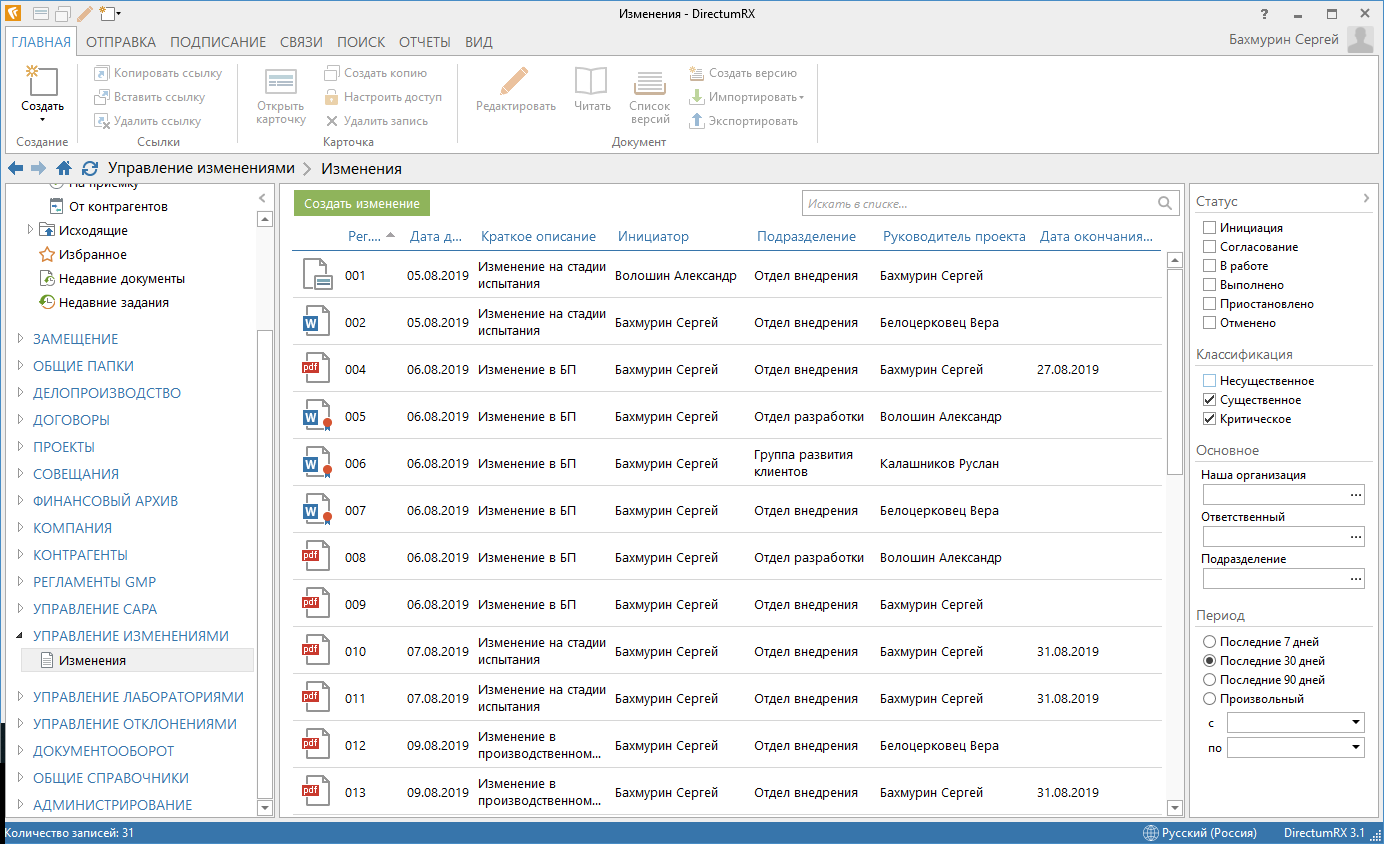Open the ОТЧЕТЫ tab
Screen dimensions: 1384x844
click(425, 42)
